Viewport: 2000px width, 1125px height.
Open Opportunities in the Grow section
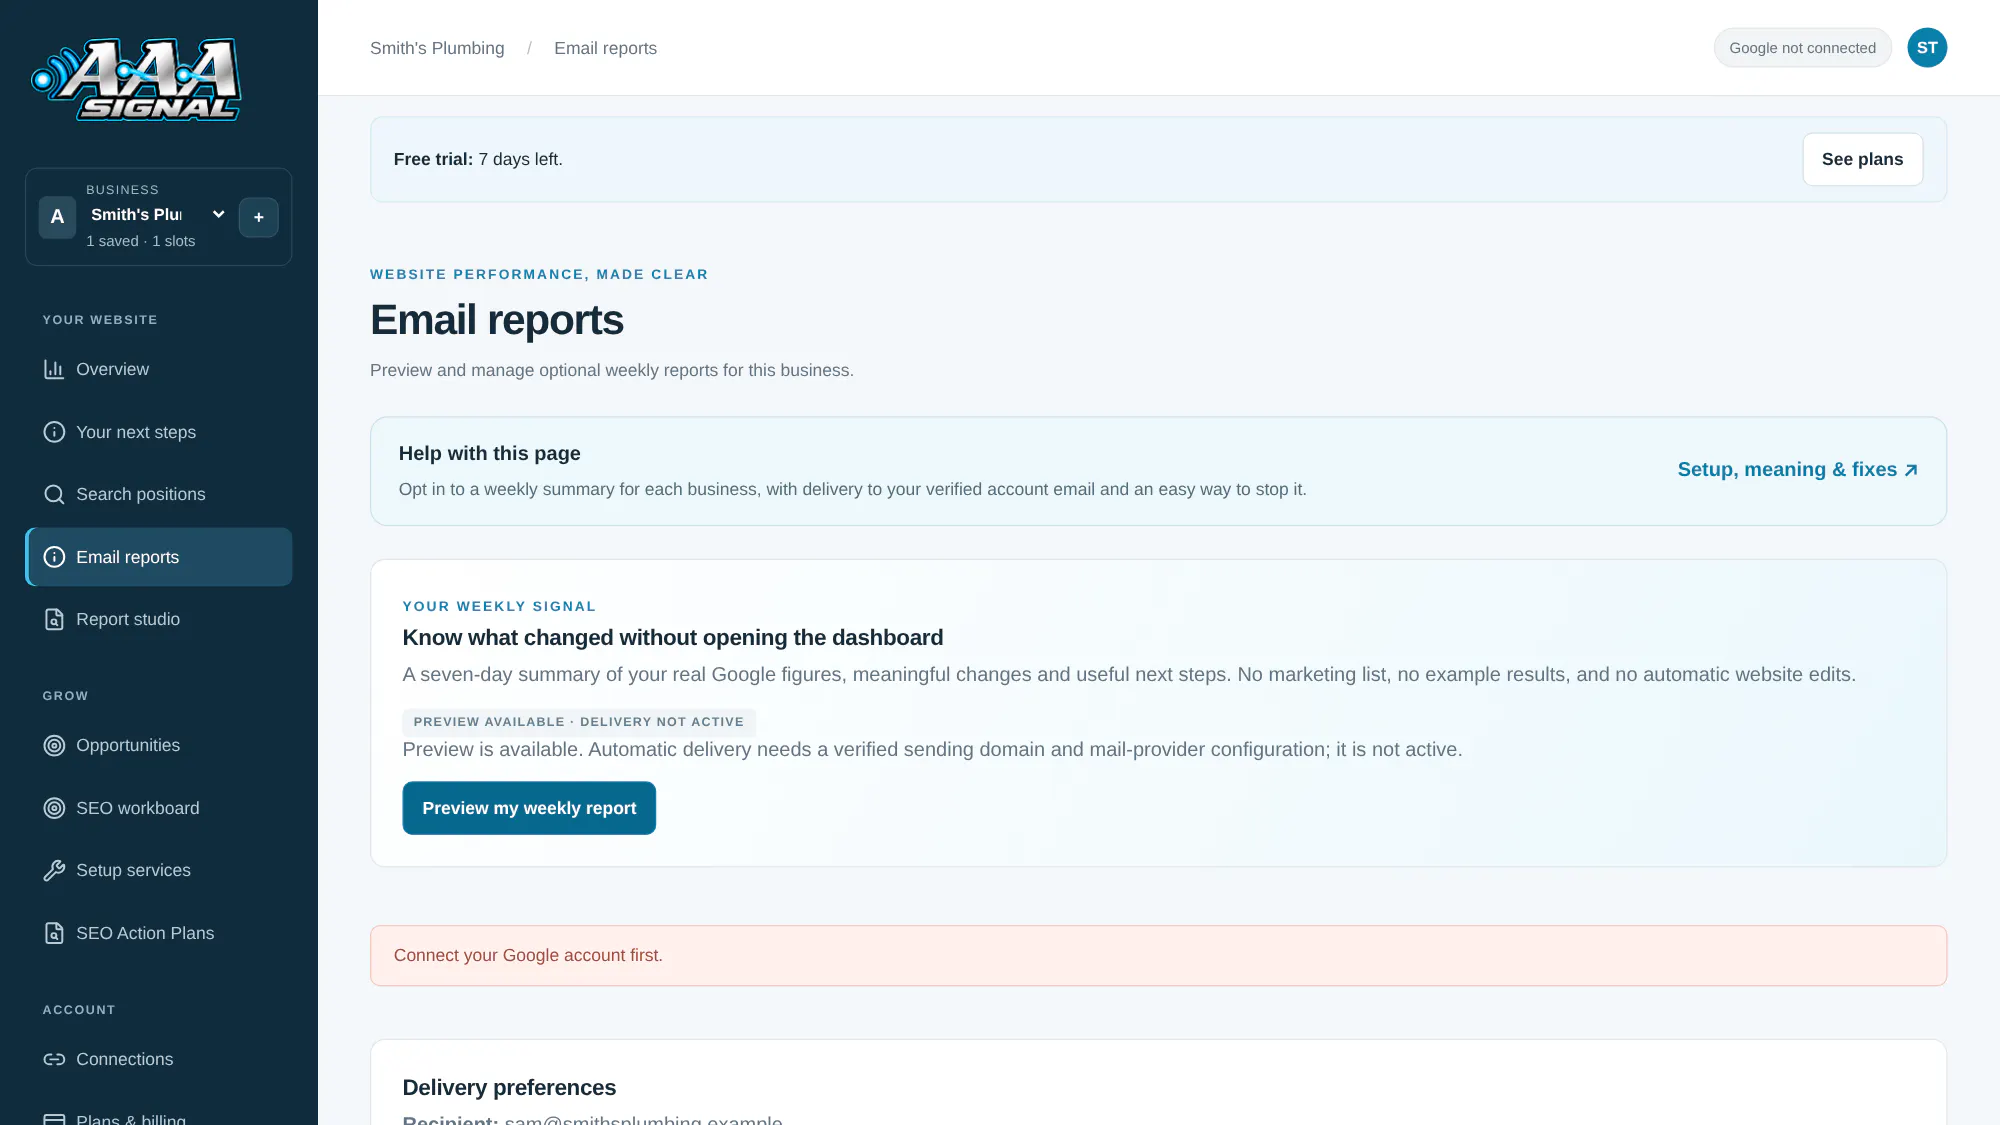coord(158,745)
